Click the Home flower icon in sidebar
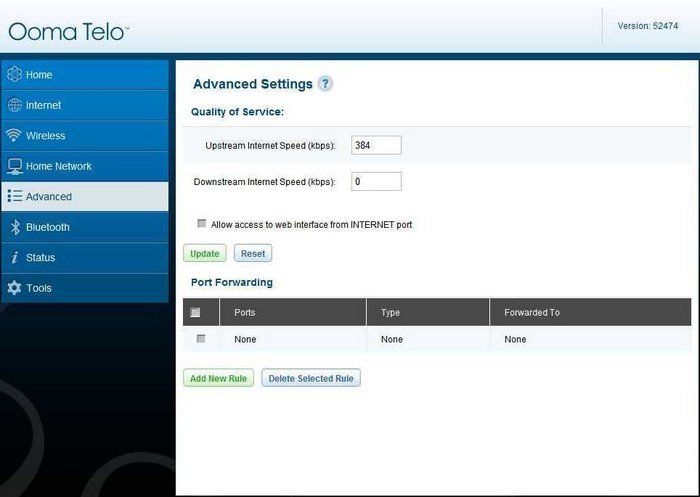The width and height of the screenshot is (700, 497). (x=14, y=74)
